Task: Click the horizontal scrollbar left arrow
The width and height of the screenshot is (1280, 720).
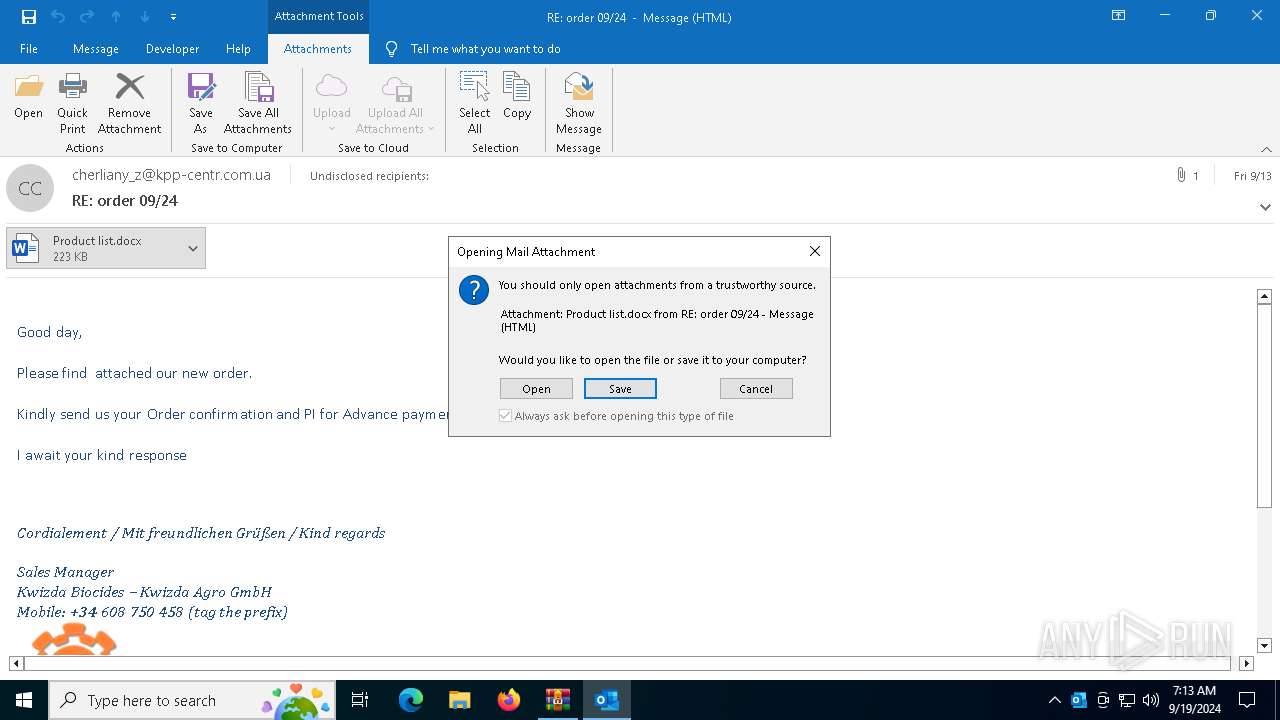Action: (x=16, y=663)
